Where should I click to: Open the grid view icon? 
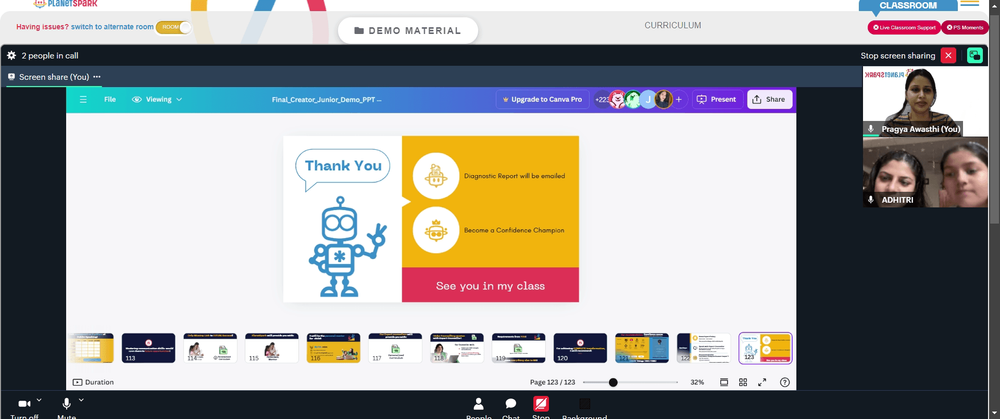743,382
